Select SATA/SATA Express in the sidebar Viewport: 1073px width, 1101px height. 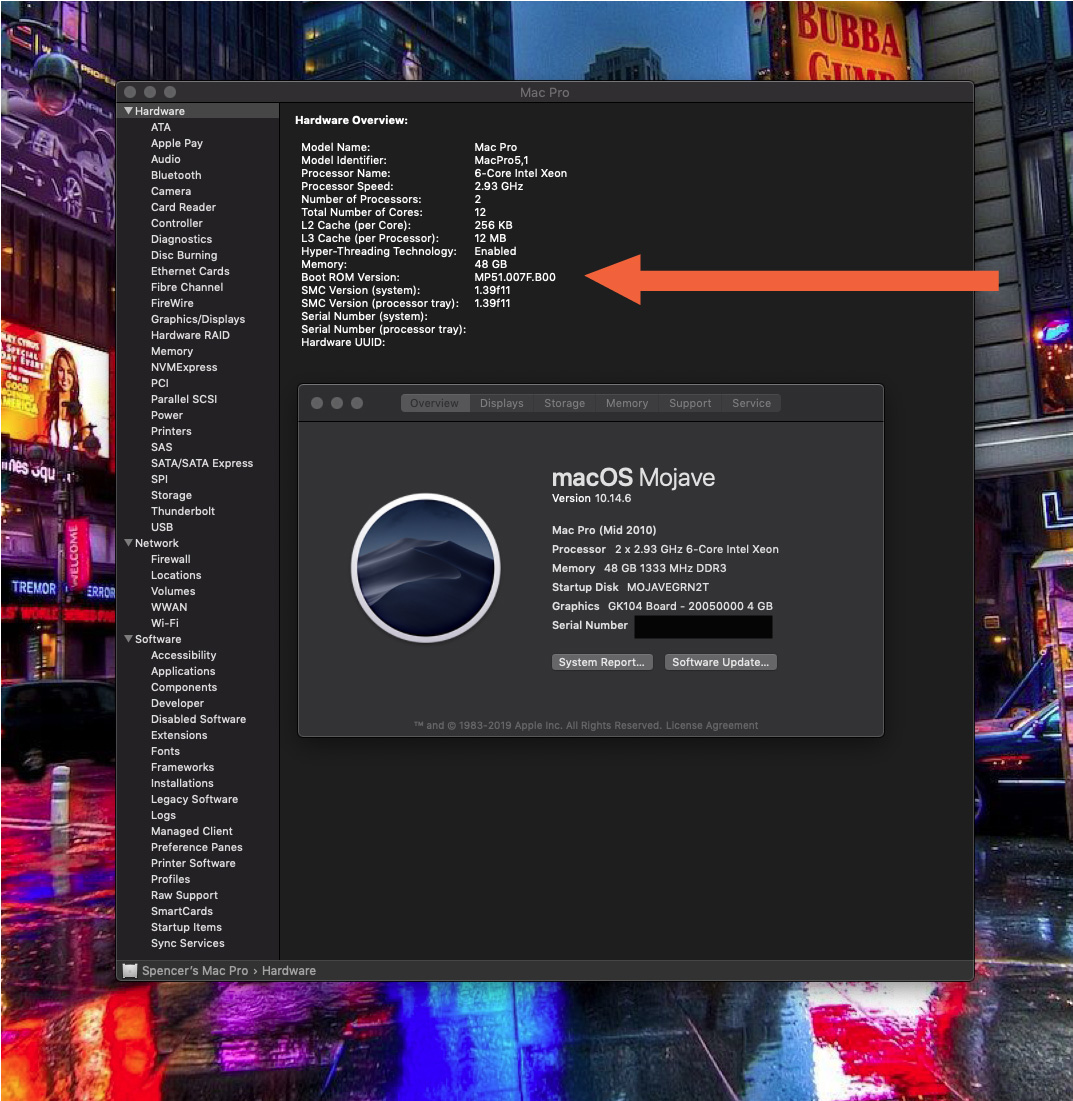(202, 463)
